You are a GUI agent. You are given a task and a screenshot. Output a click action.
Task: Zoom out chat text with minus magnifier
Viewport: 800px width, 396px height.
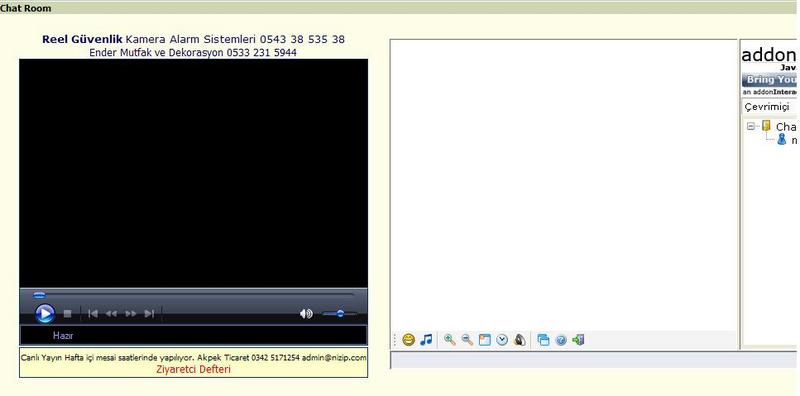467,340
